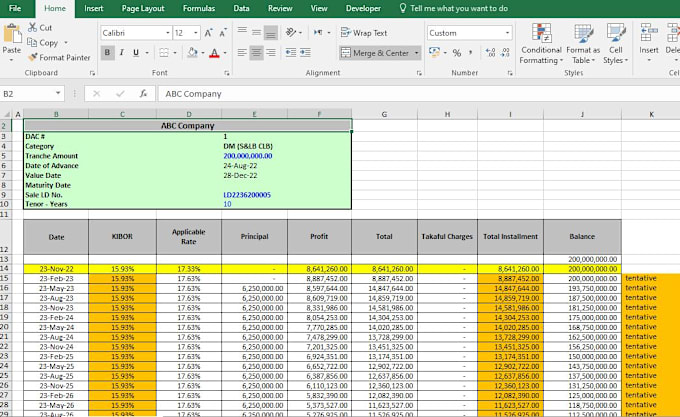Switch to the Data tab

pos(241,8)
